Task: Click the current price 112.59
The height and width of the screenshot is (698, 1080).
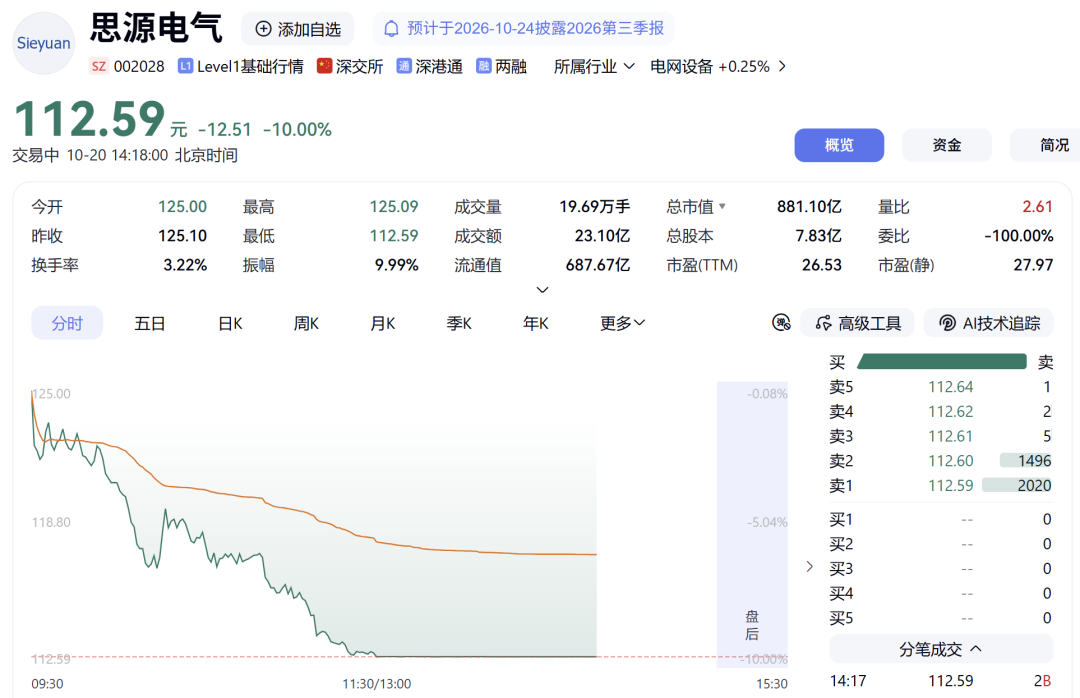Action: [x=90, y=119]
